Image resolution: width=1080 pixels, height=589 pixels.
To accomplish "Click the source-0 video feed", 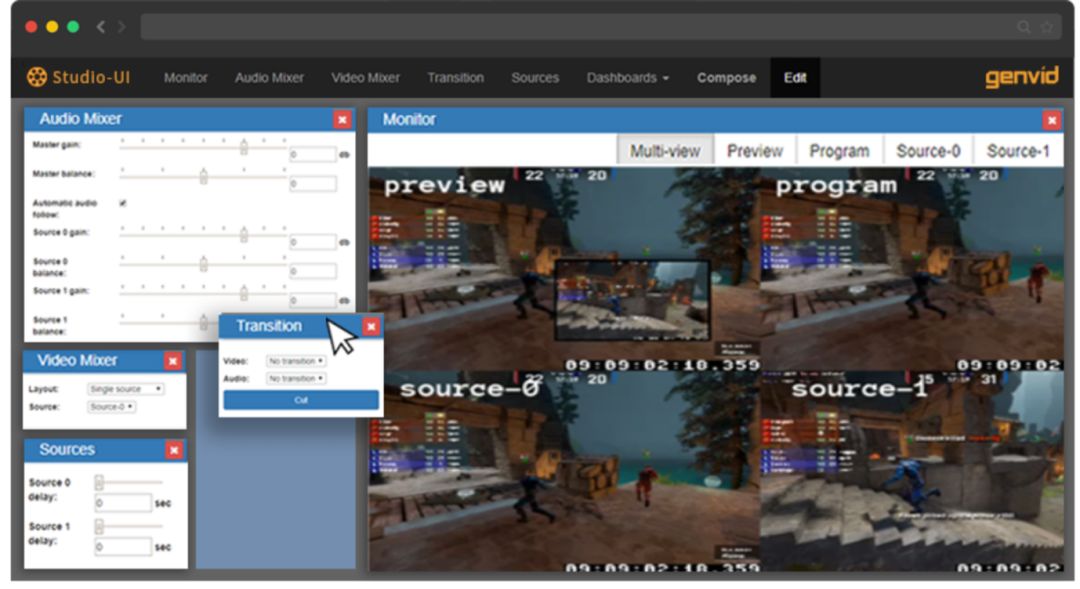I will (x=564, y=471).
